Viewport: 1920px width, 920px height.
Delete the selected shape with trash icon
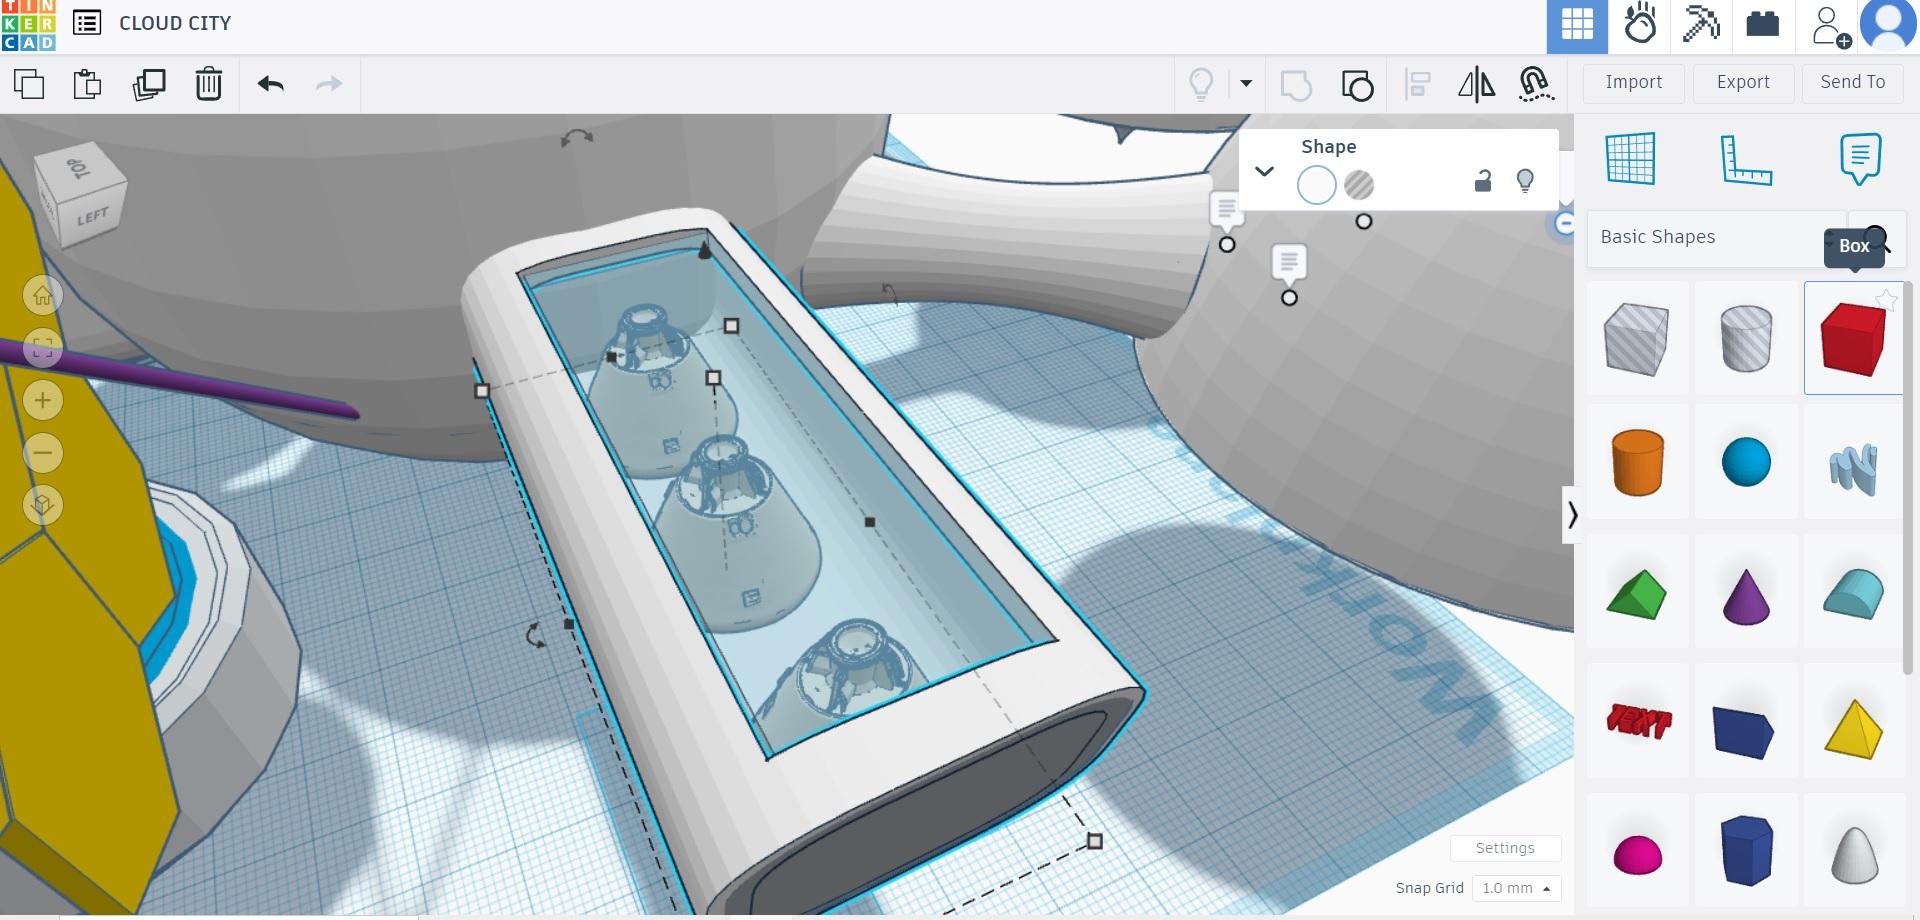pos(208,84)
